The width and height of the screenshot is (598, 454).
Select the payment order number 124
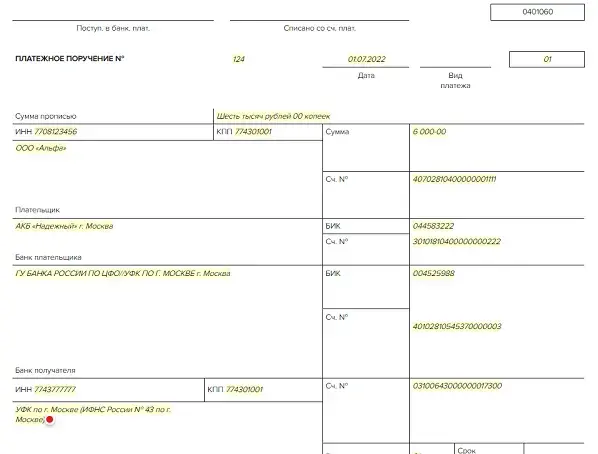point(239,59)
